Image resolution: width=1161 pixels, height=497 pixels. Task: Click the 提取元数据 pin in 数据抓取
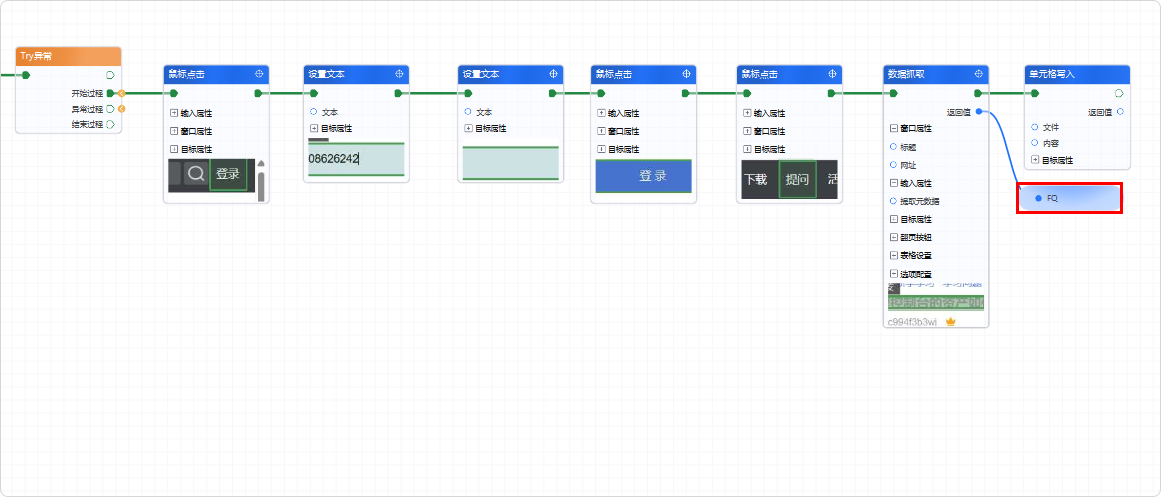tap(893, 201)
